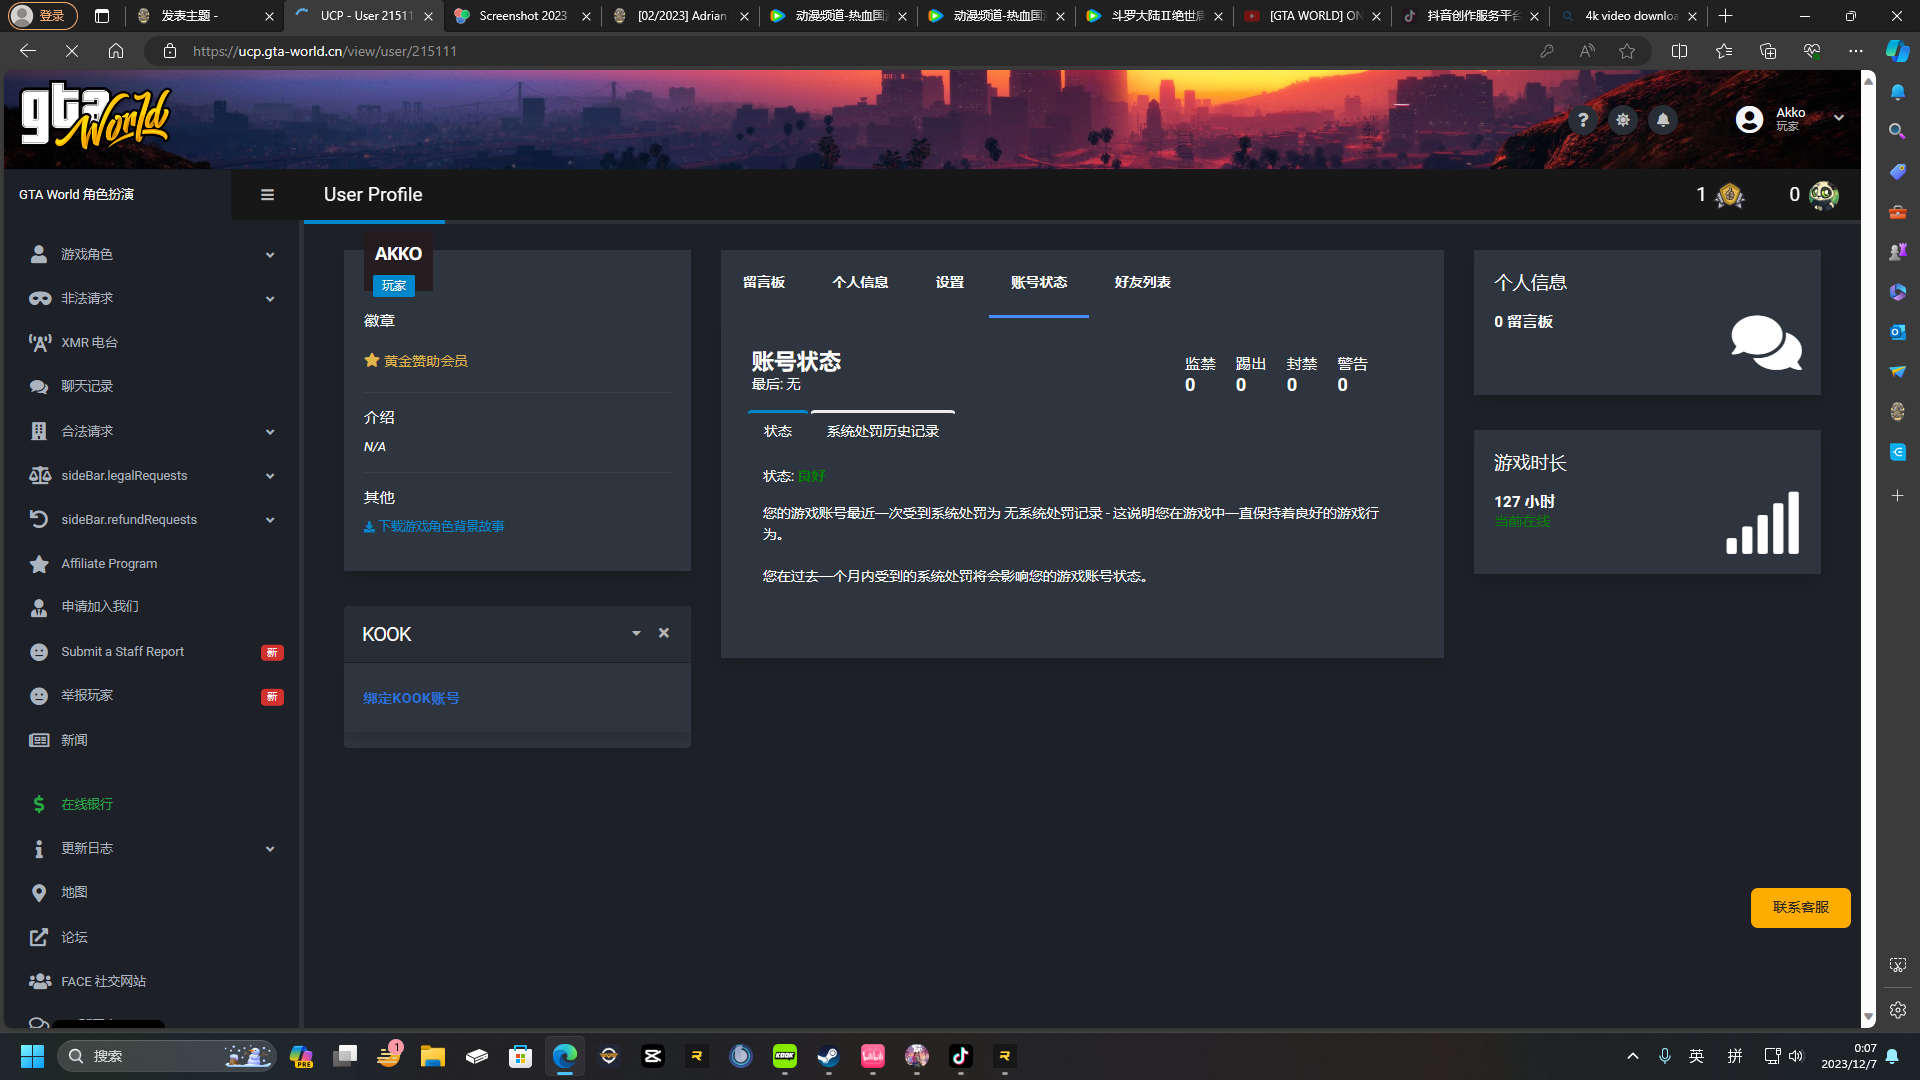
Task: Go to browser home page
Action: click(x=116, y=51)
